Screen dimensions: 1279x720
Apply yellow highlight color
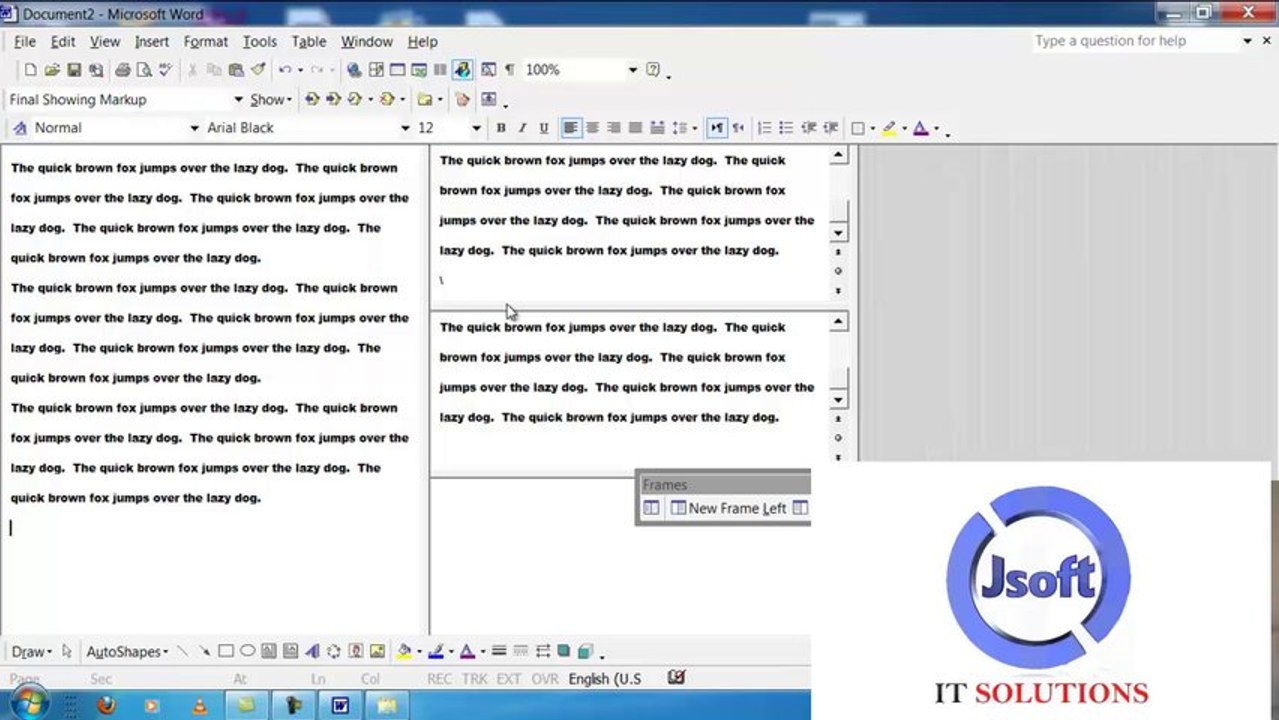(889, 128)
